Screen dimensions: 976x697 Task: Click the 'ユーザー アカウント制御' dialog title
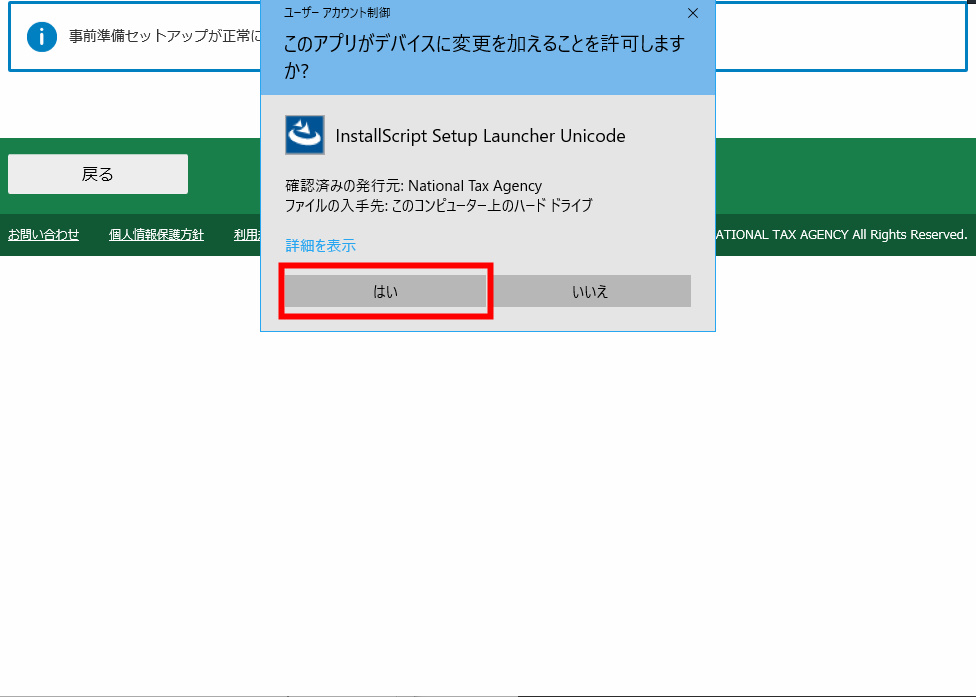click(x=337, y=12)
